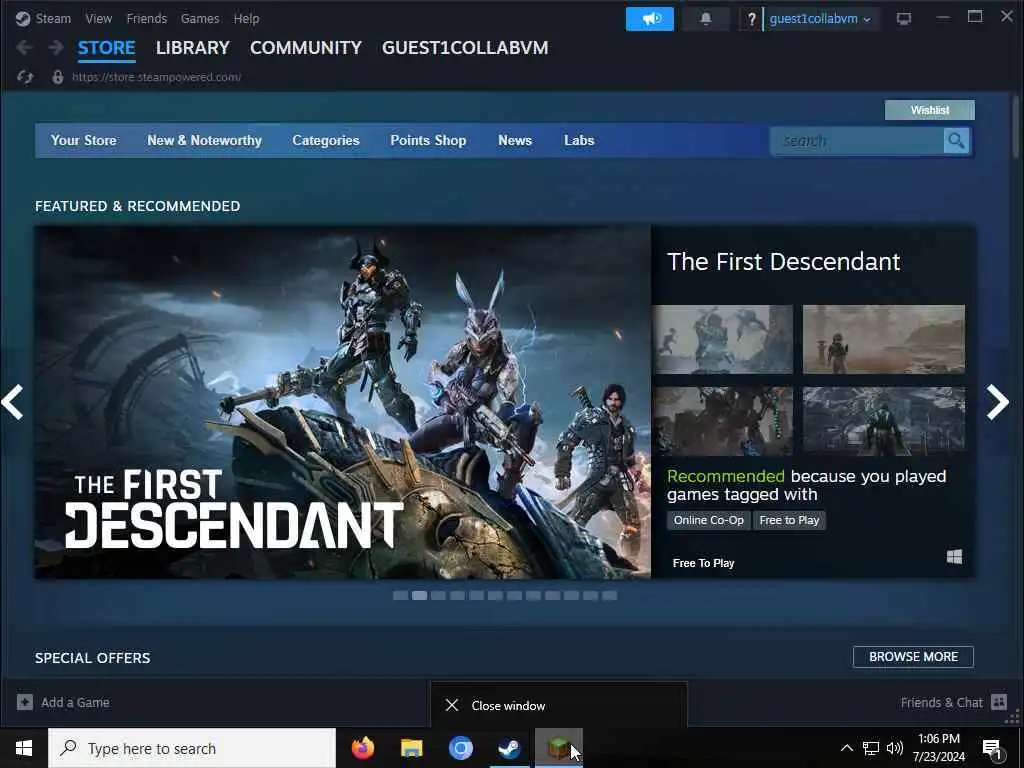Click the store URL address text
Screen dimensions: 1024x768
(156, 77)
